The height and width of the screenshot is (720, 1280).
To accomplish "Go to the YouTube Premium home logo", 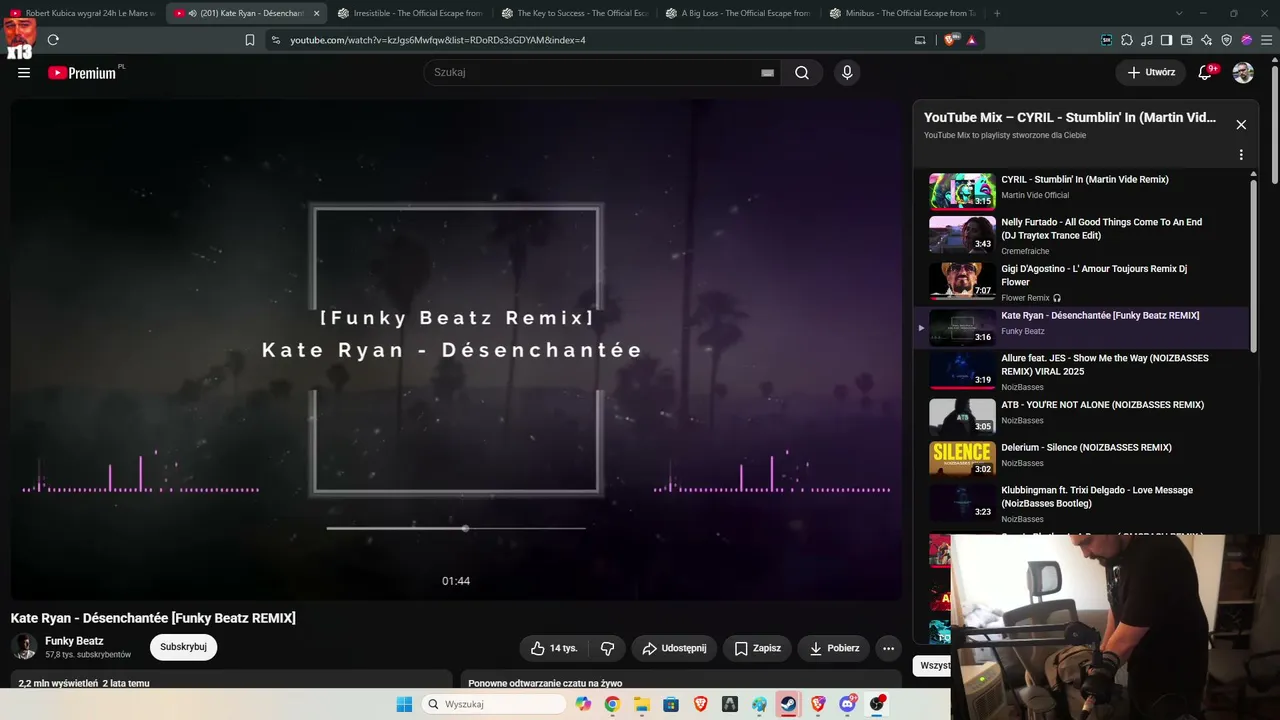I will coord(82,73).
